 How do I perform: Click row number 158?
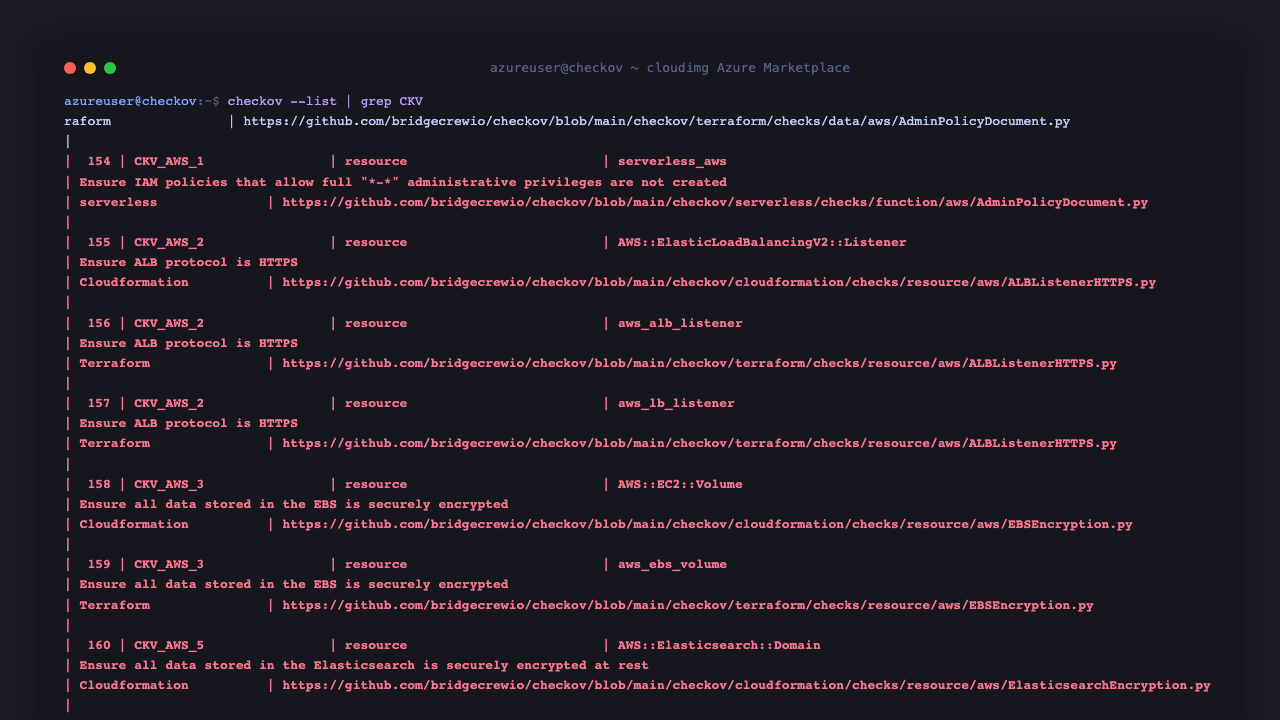point(99,484)
